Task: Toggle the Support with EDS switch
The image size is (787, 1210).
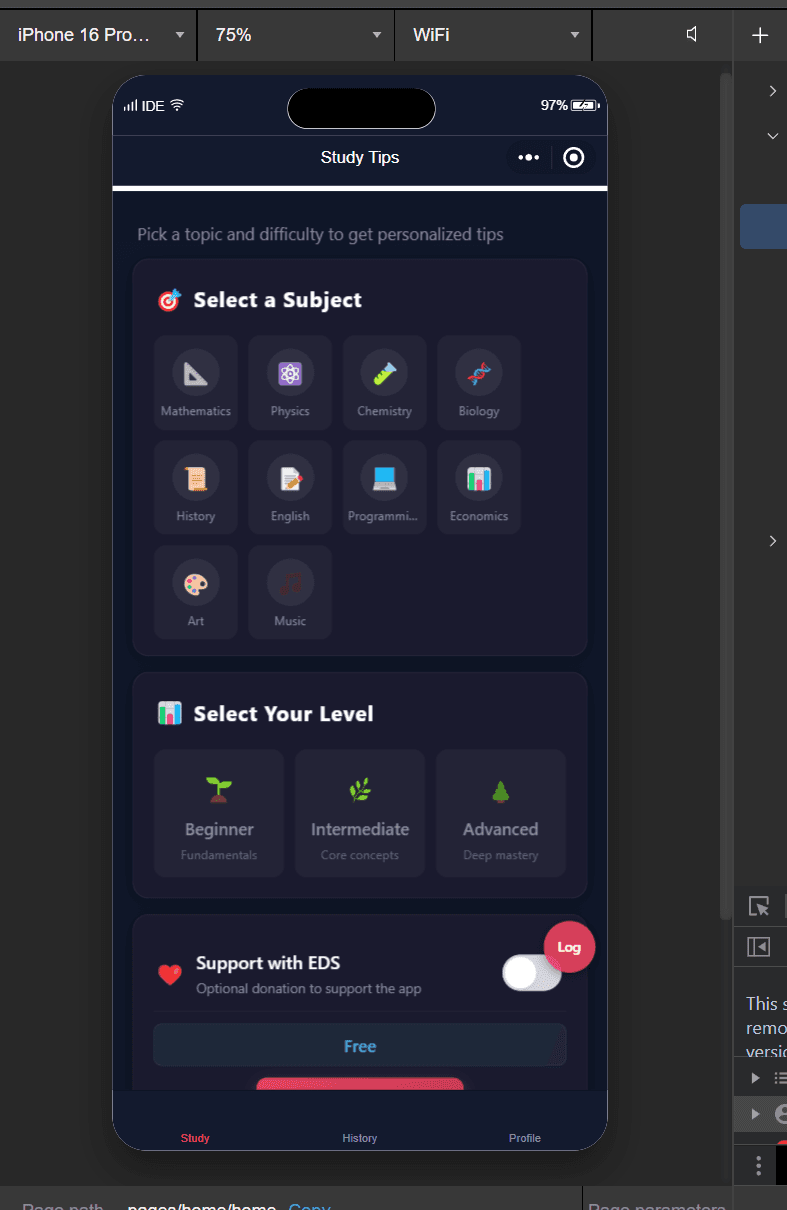Action: coord(532,973)
